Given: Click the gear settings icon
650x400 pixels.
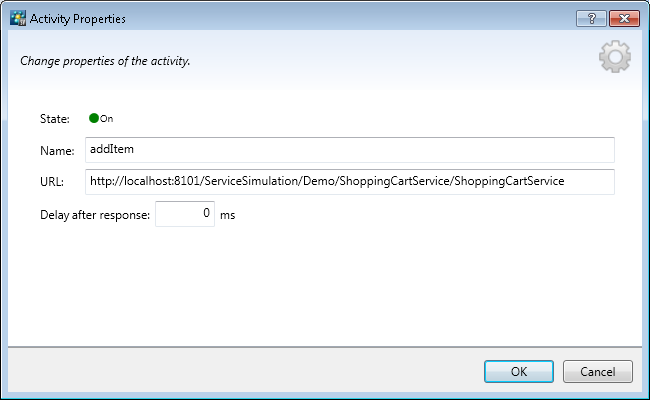Looking at the screenshot, I should 614,58.
